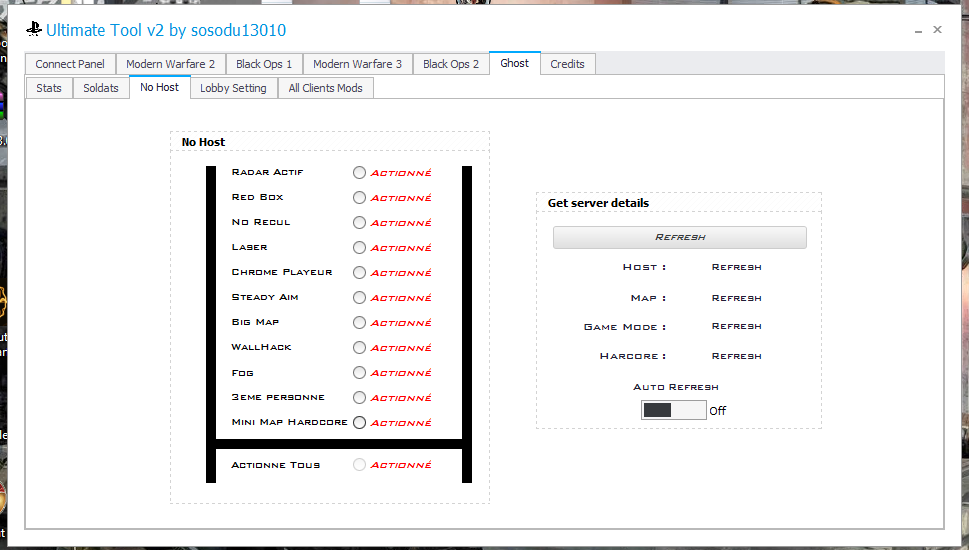Click the Radar Actif label text
This screenshot has height=550, width=969.
coord(268,172)
